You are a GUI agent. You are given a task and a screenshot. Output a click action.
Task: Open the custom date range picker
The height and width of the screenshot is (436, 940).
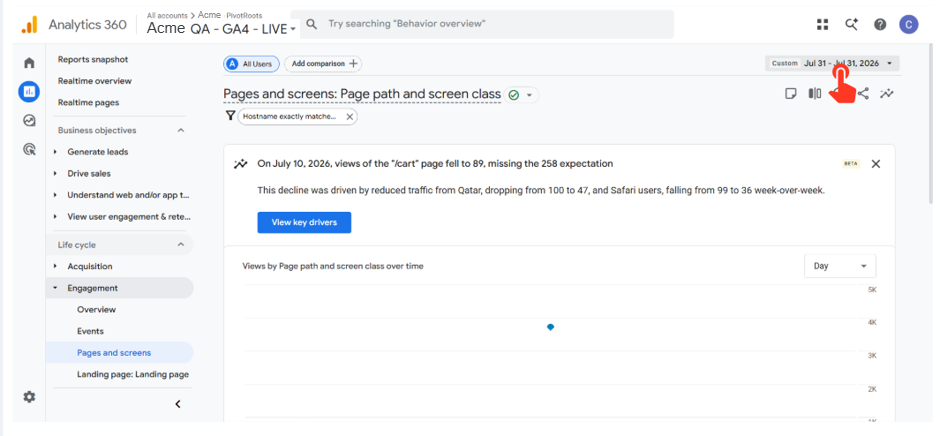point(832,63)
